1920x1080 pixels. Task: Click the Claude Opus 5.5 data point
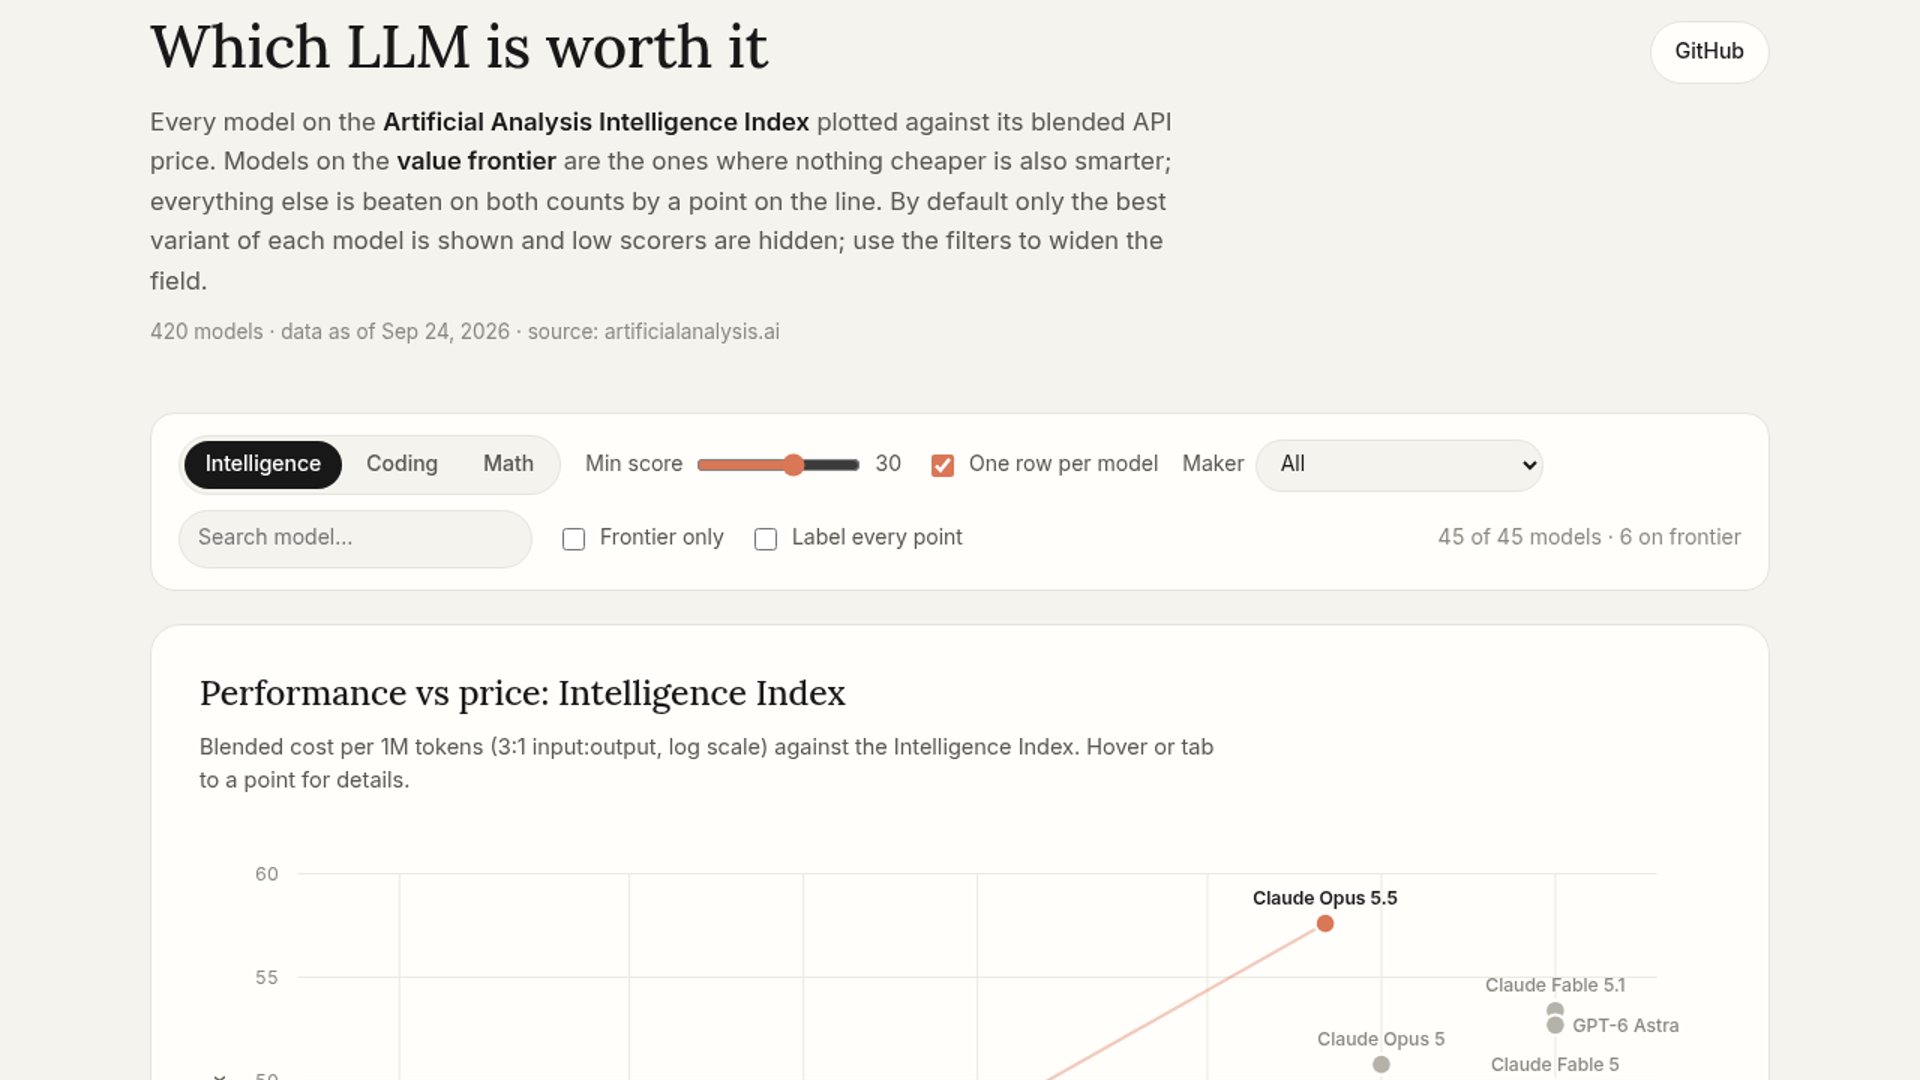point(1325,923)
